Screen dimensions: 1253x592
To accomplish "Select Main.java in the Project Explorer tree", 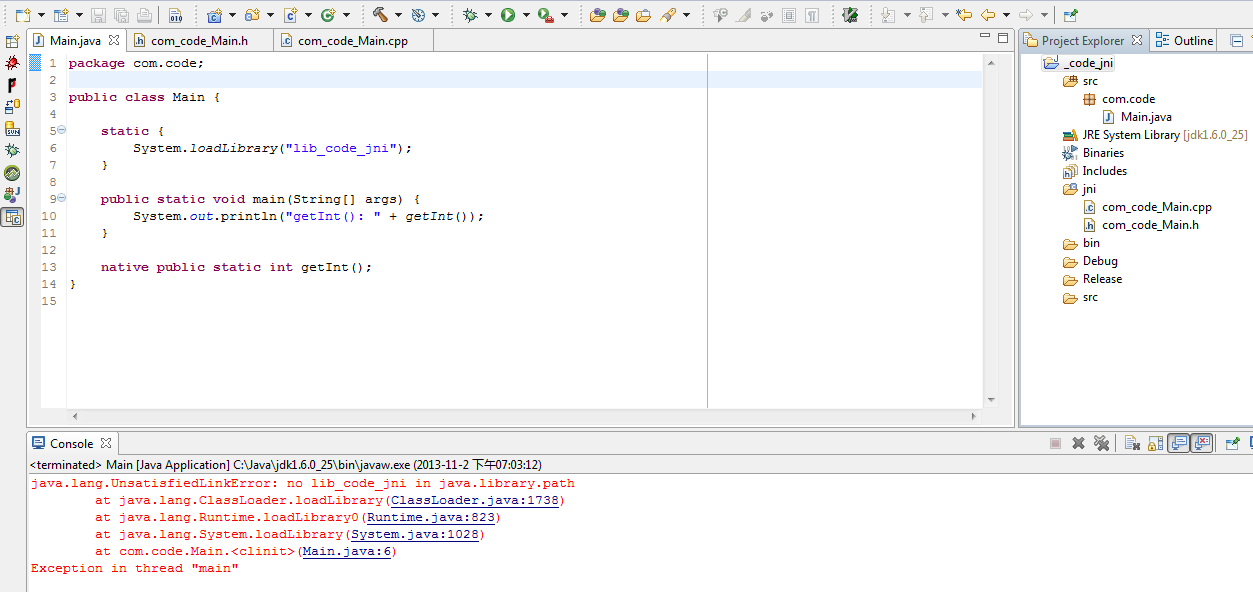I will [1137, 117].
